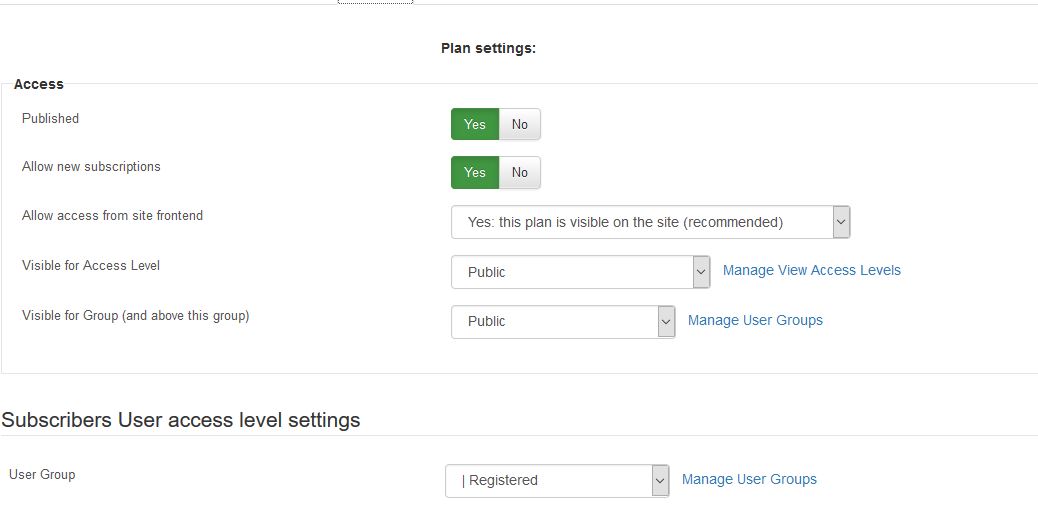Screen dimensions: 1038x526
Task: Click the chevron arrow on the frontend access dropdown
Action: (x=841, y=222)
